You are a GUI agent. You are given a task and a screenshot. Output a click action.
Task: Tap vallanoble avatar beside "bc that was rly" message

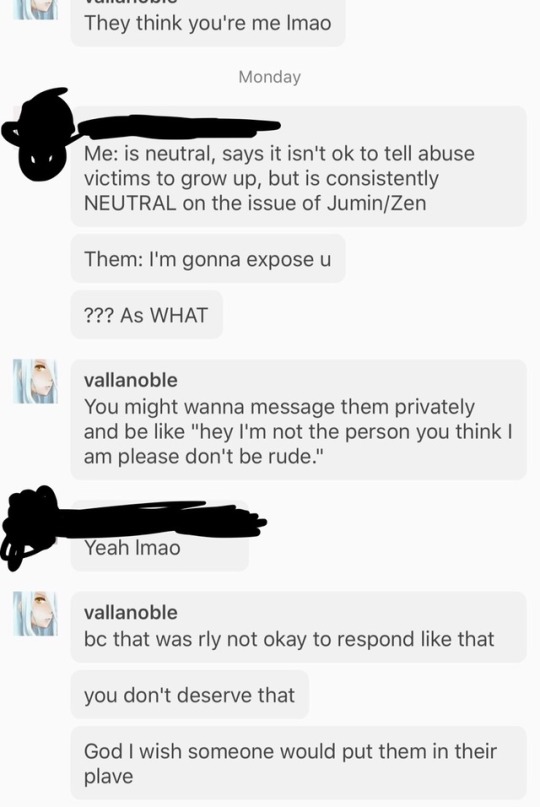[36, 613]
